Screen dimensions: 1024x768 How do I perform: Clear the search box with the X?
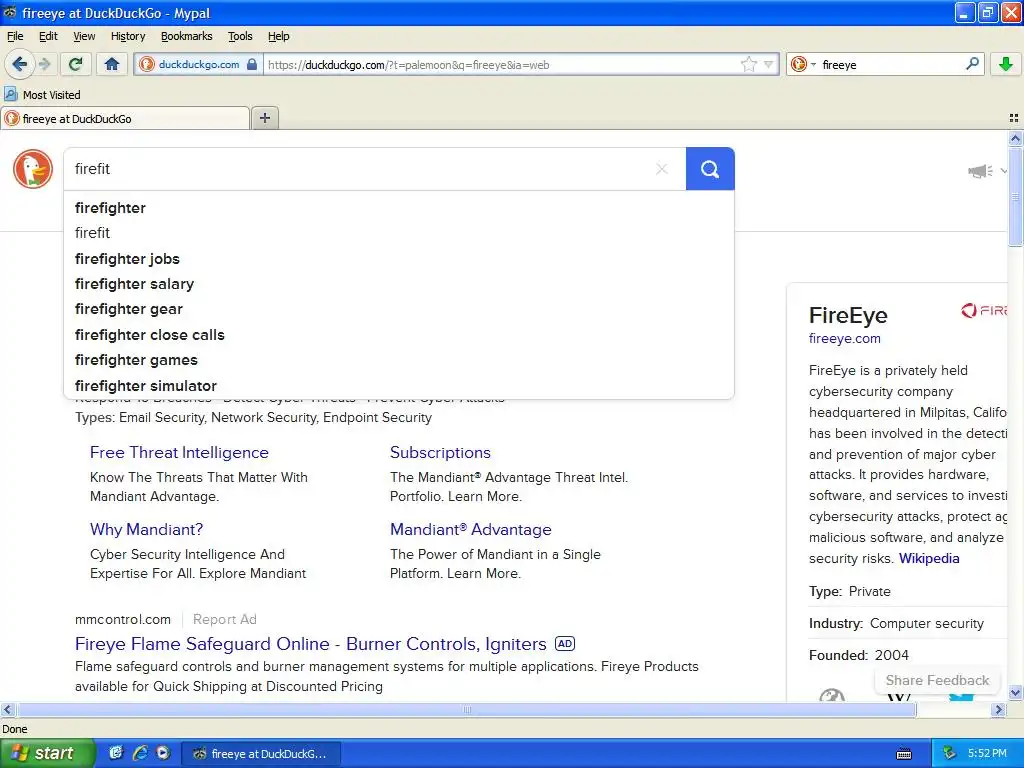662,169
